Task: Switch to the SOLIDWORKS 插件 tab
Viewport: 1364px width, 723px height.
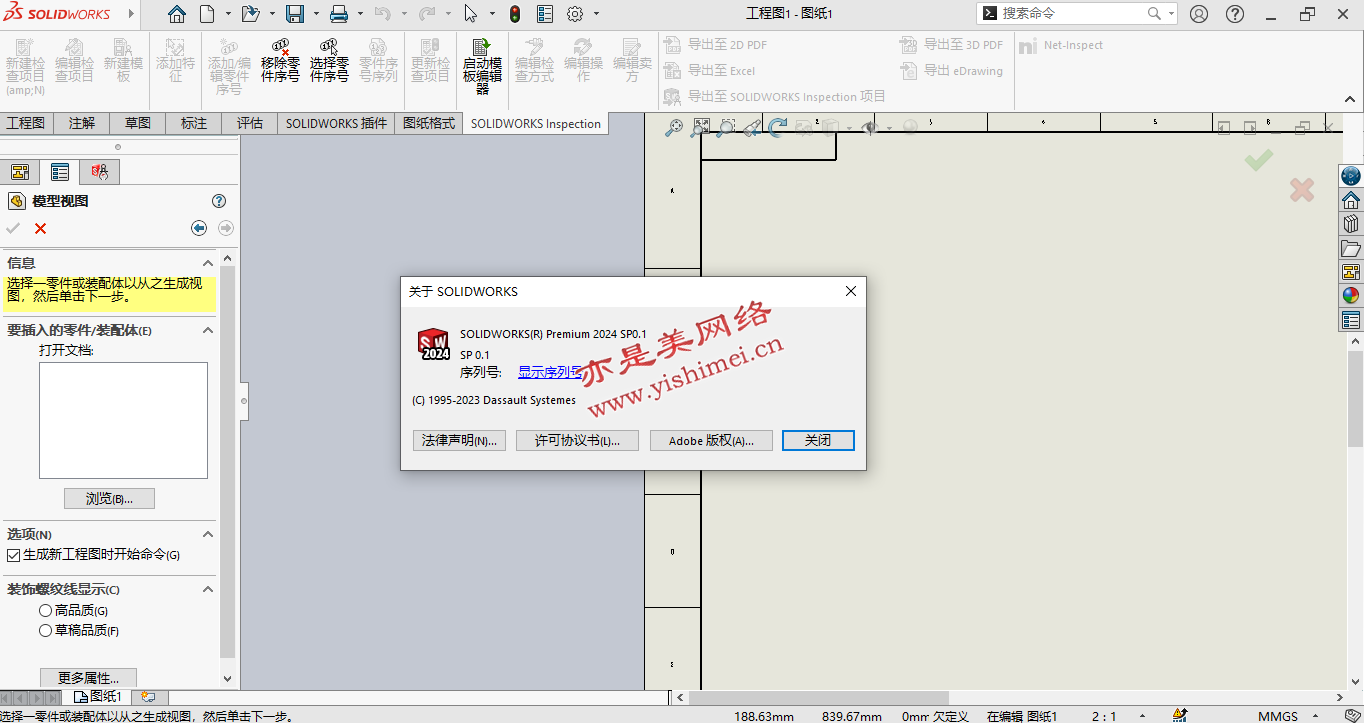Action: 336,123
